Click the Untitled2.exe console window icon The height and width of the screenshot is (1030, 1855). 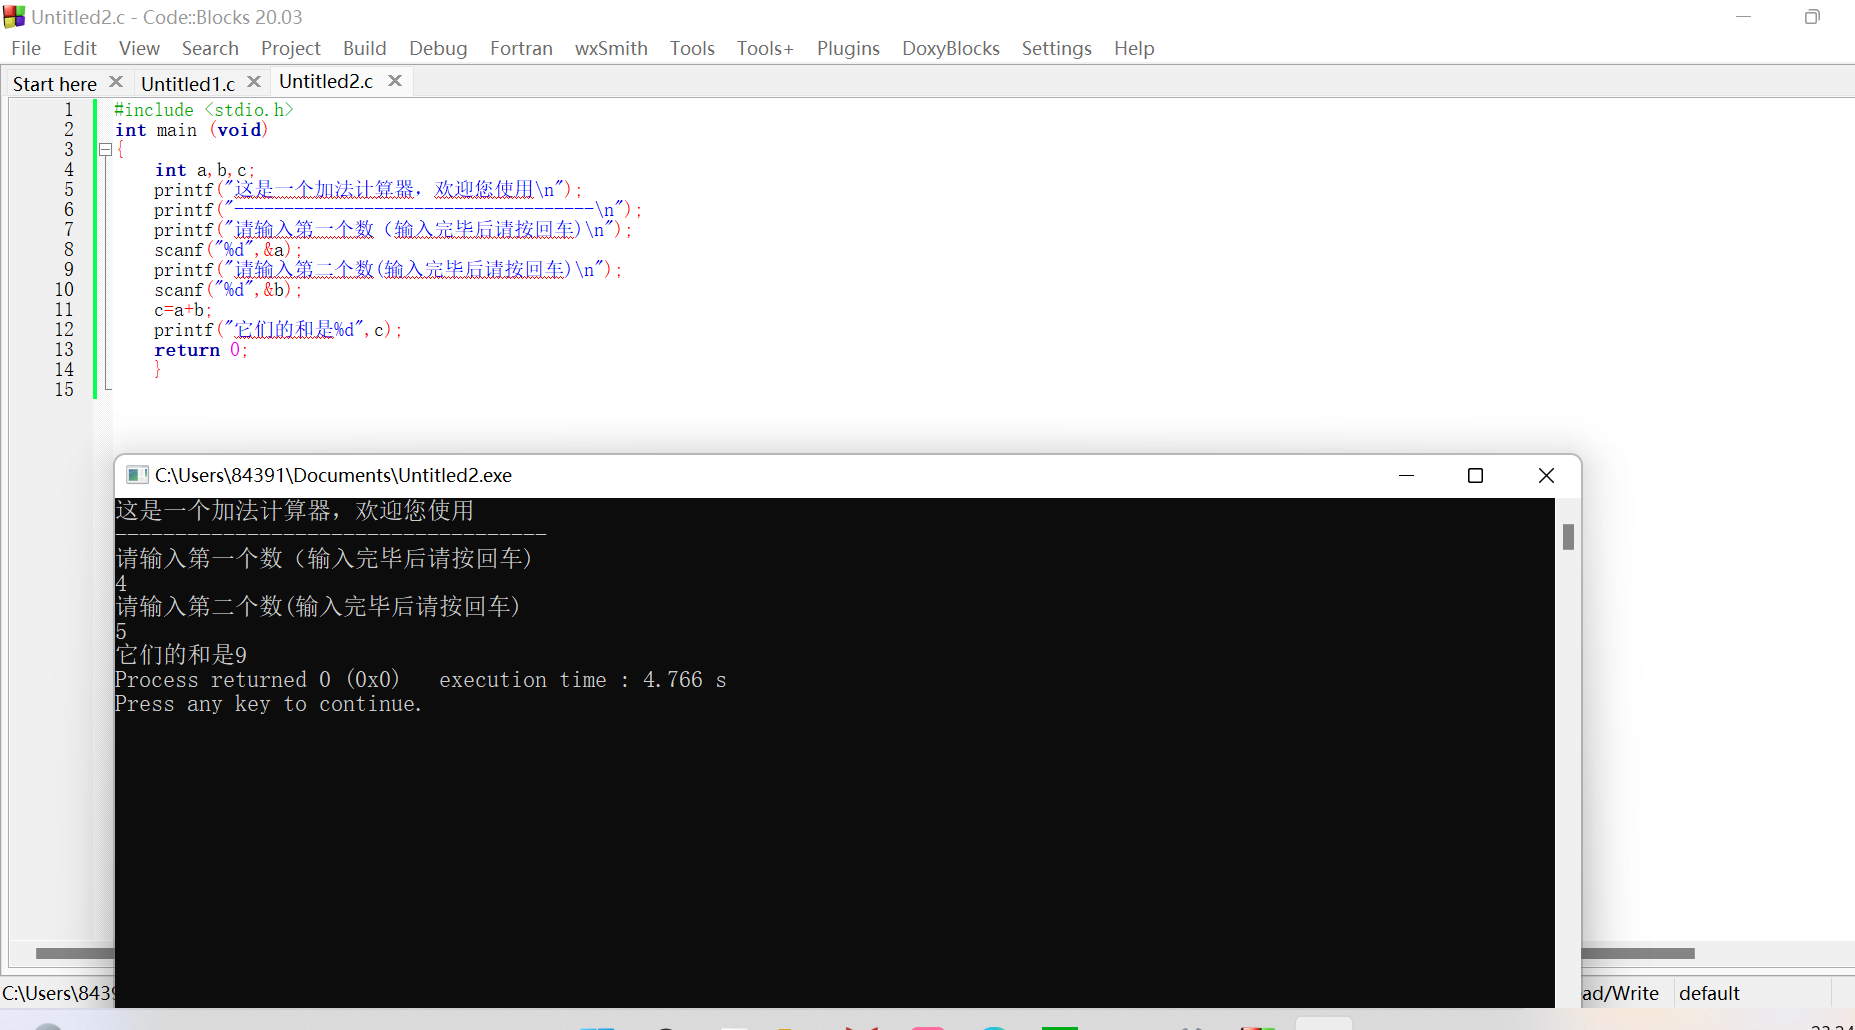click(138, 475)
